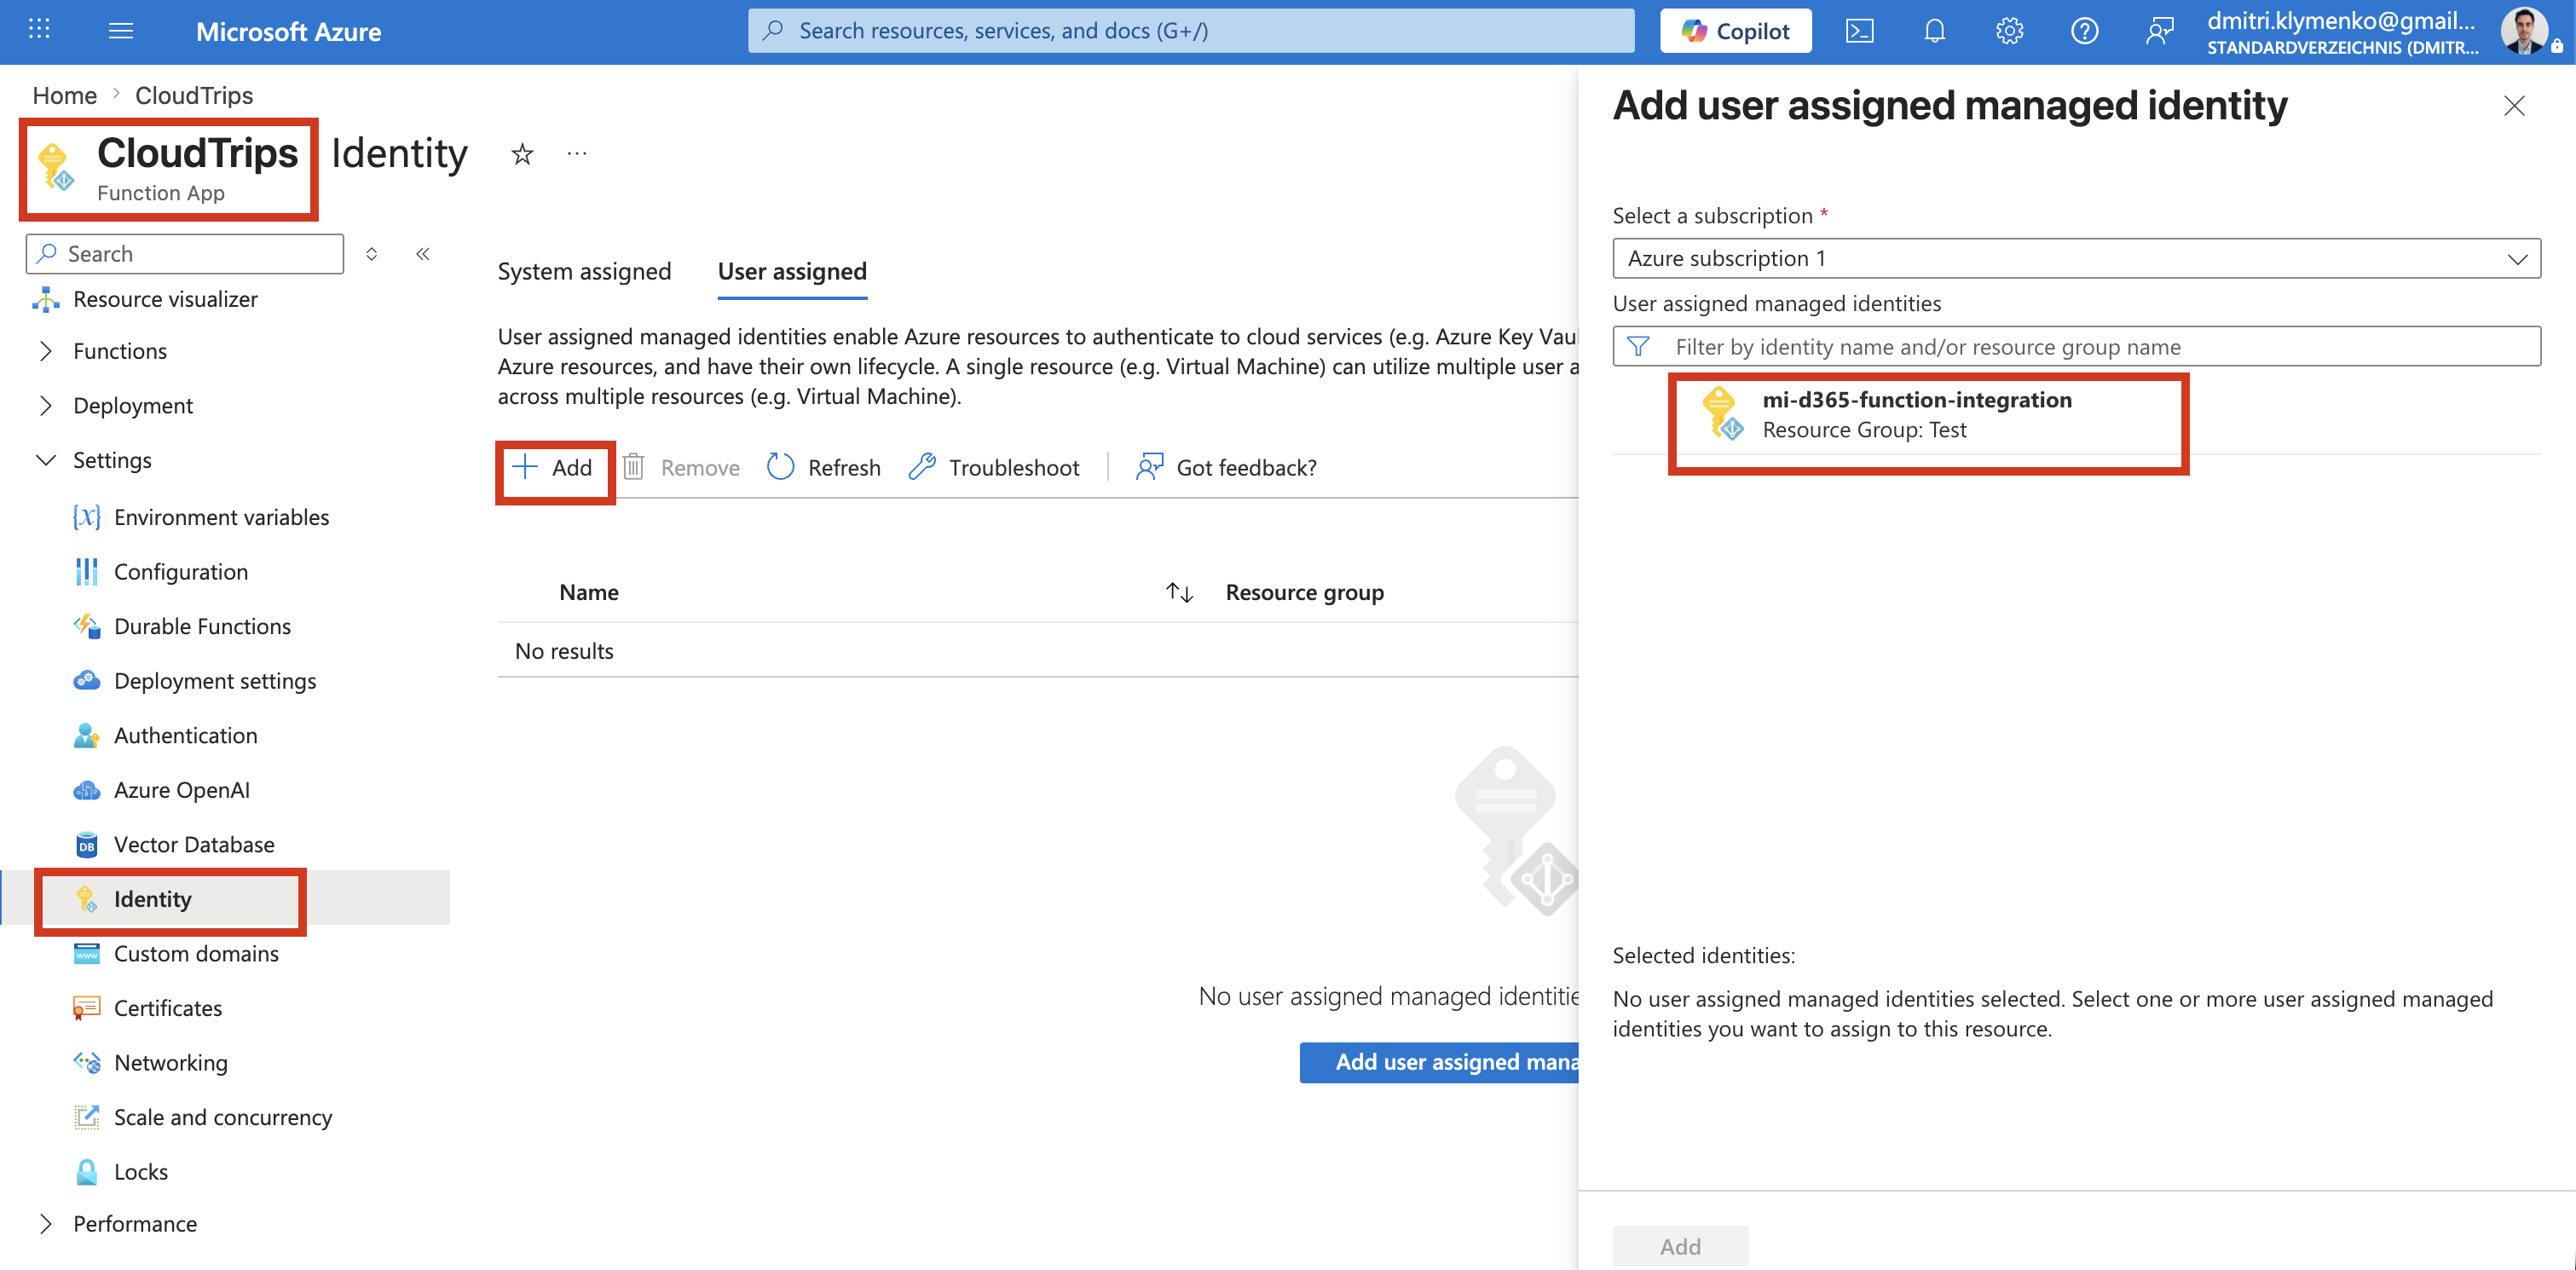This screenshot has height=1270, width=2576.
Task: Focus the sidebar Search box
Action: 185,254
